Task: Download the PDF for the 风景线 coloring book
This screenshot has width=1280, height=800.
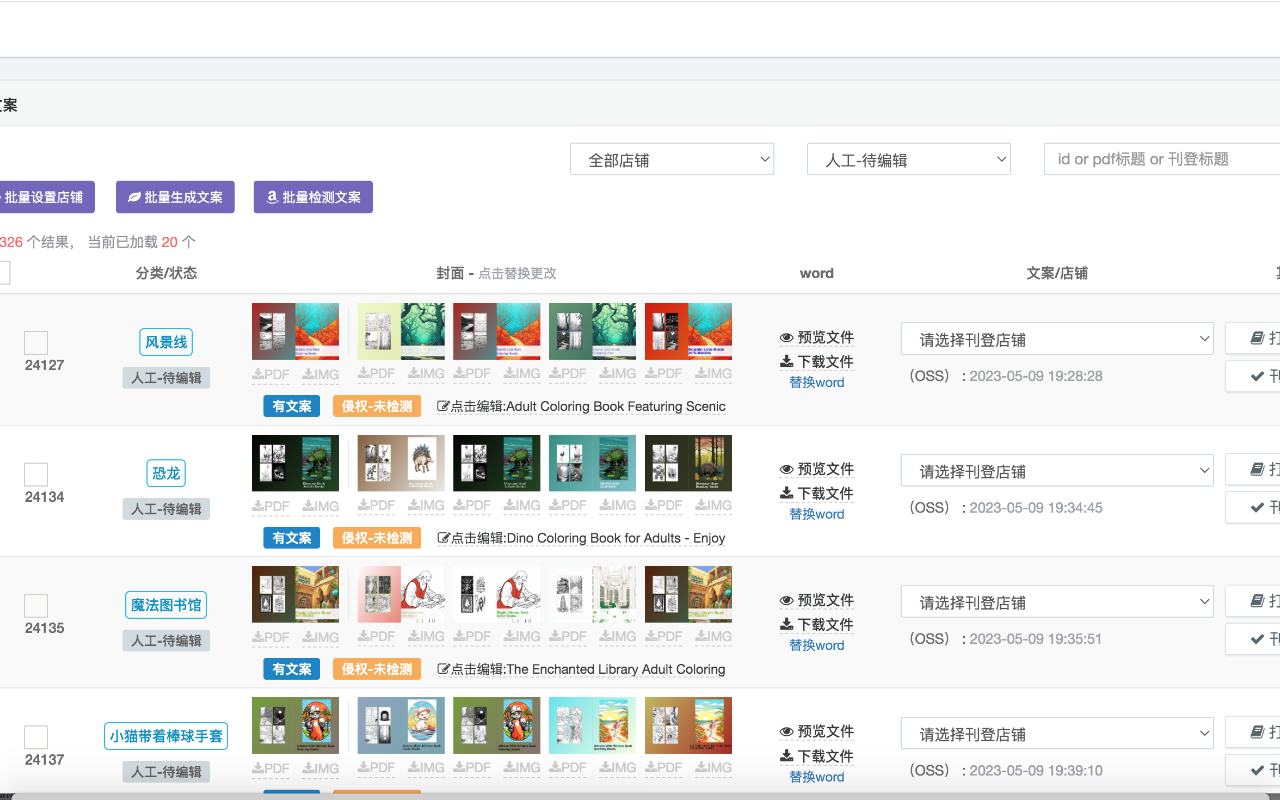Action: [271, 374]
